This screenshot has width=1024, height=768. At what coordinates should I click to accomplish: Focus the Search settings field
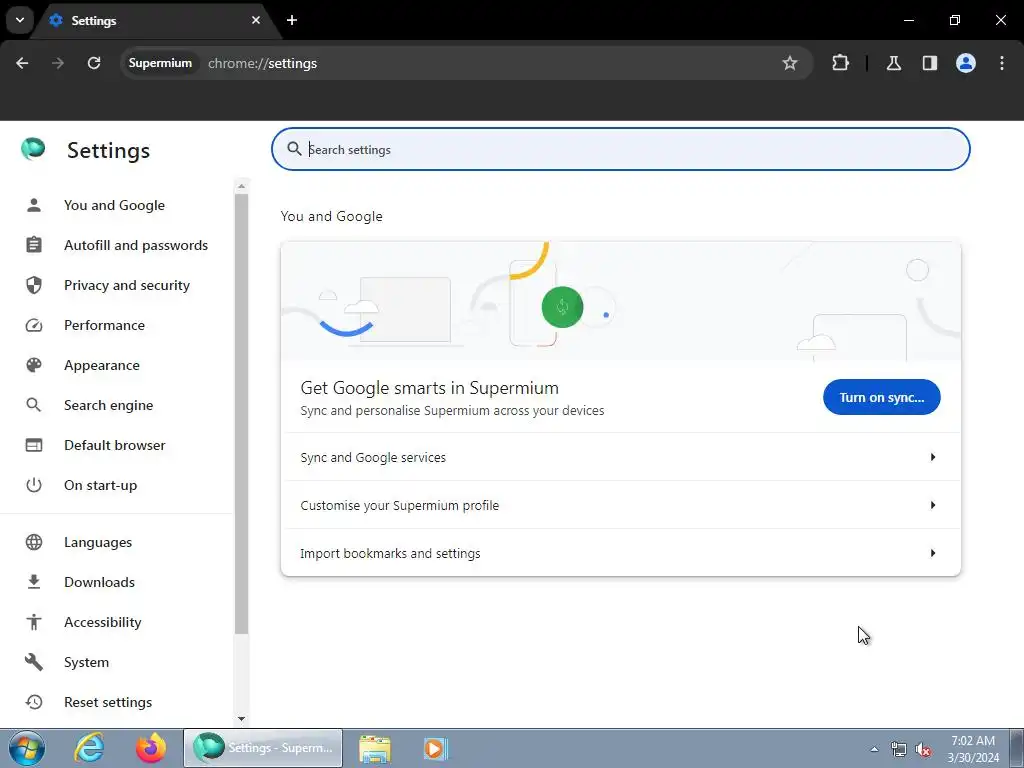pos(620,149)
